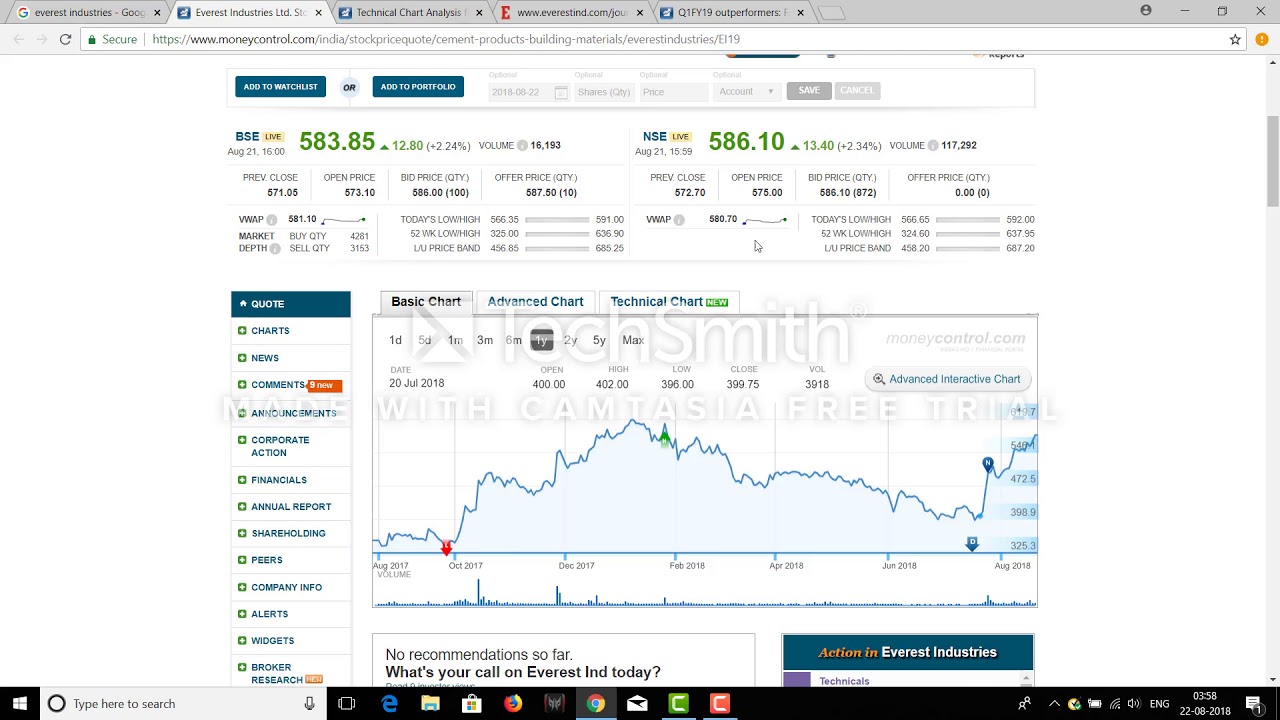Open Broker Research in the sidebar
This screenshot has height=720, width=1280.
(x=279, y=674)
